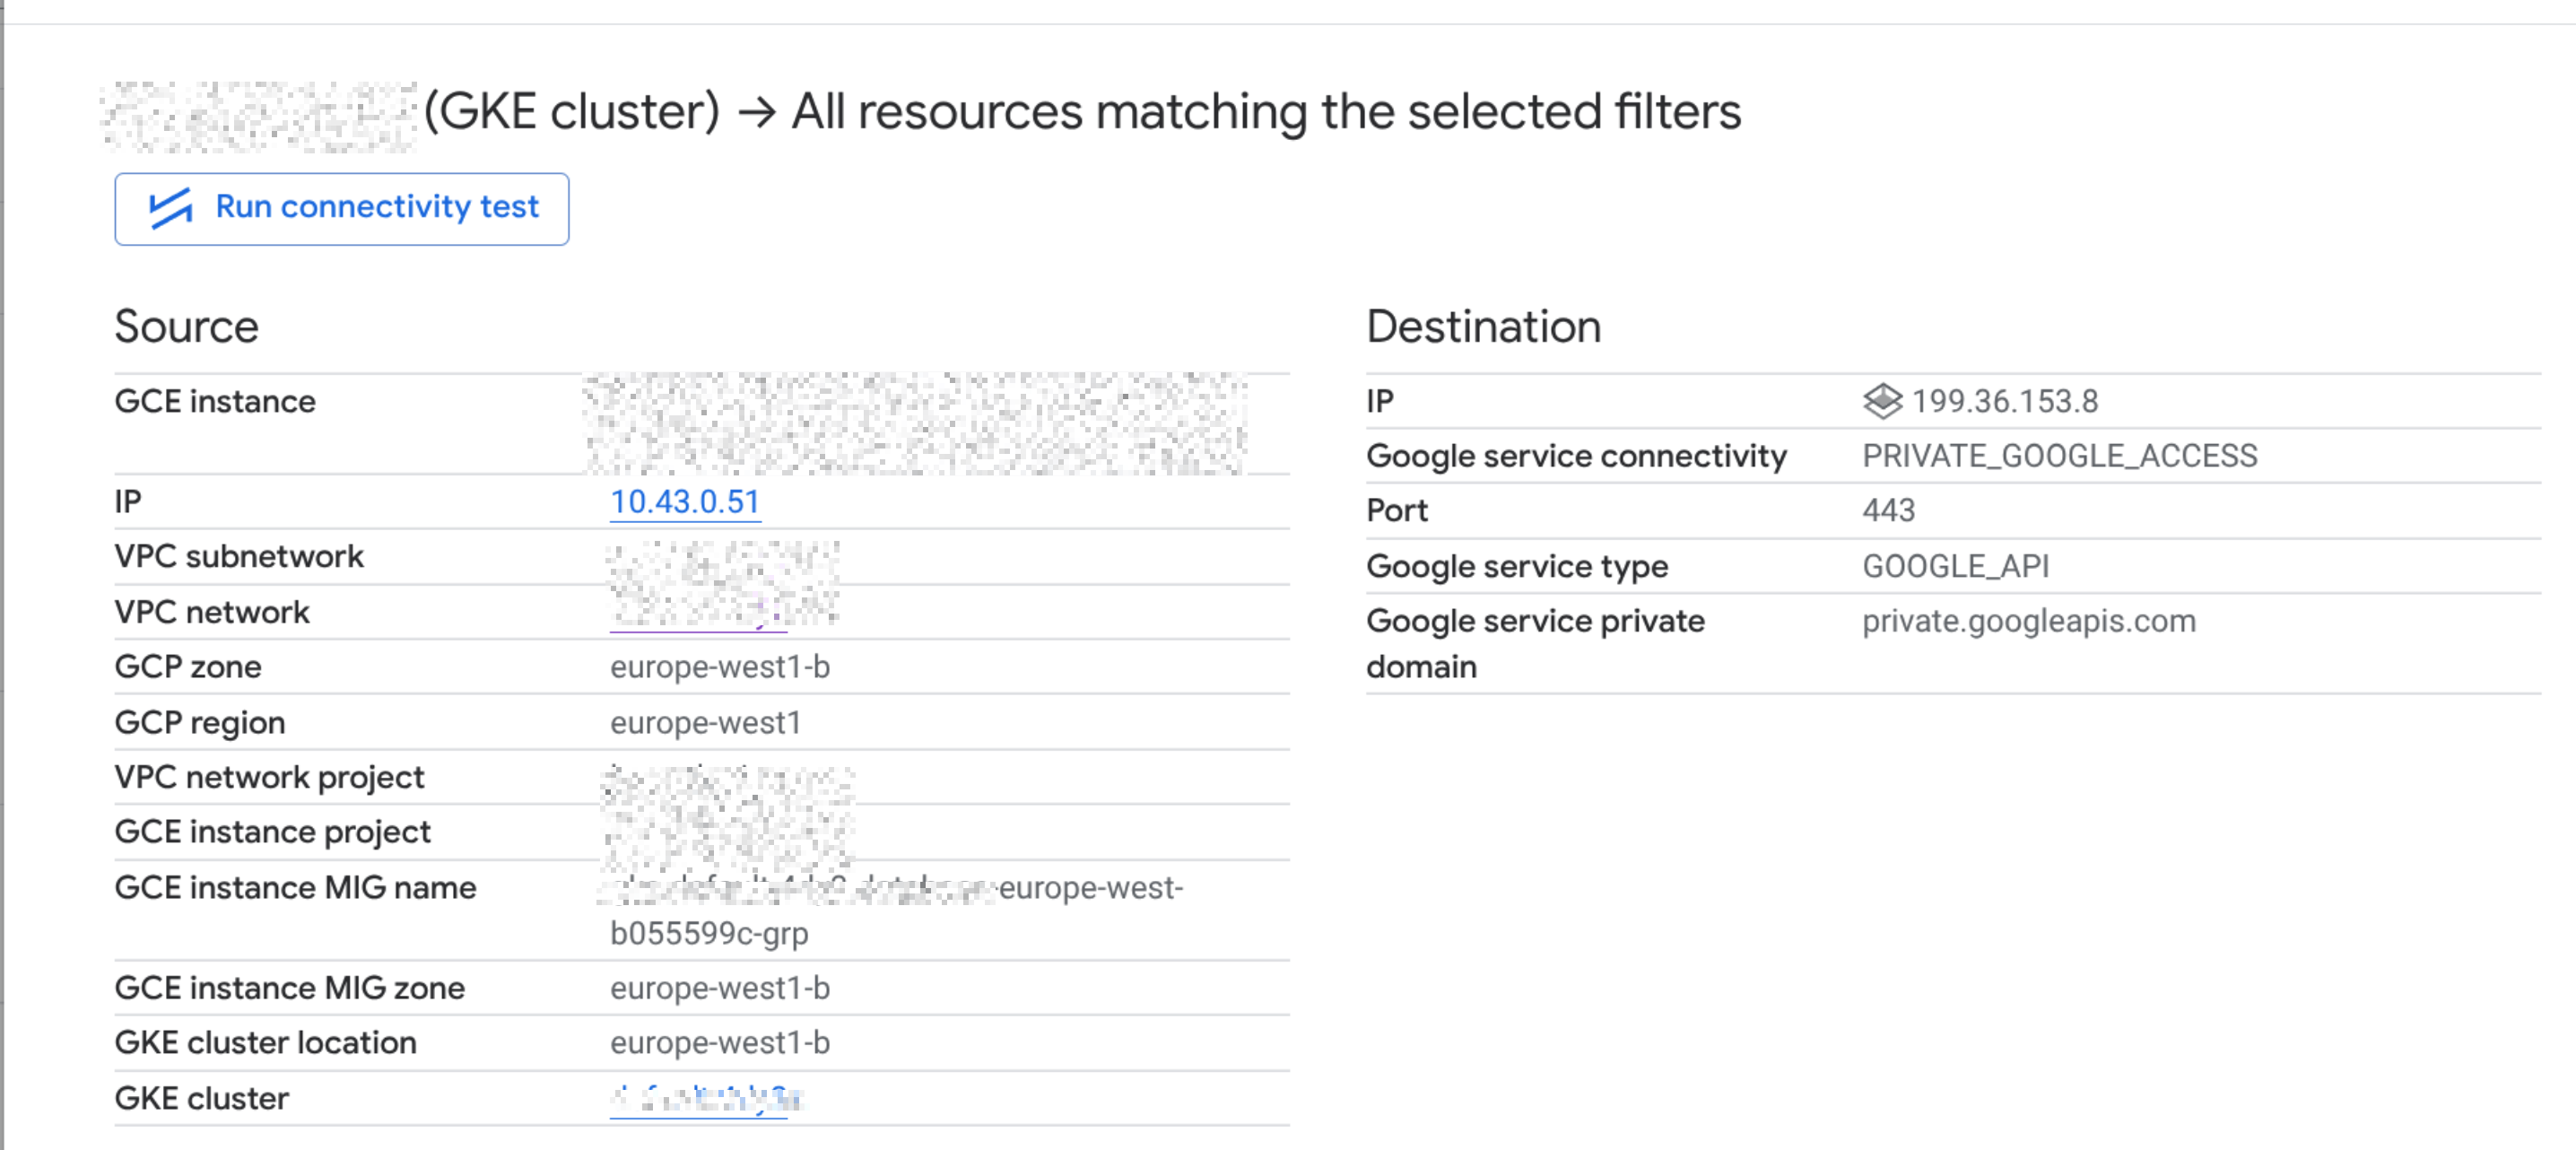The height and width of the screenshot is (1150, 2576).
Task: Click the connectivity test arrows icon
Action: (x=172, y=208)
